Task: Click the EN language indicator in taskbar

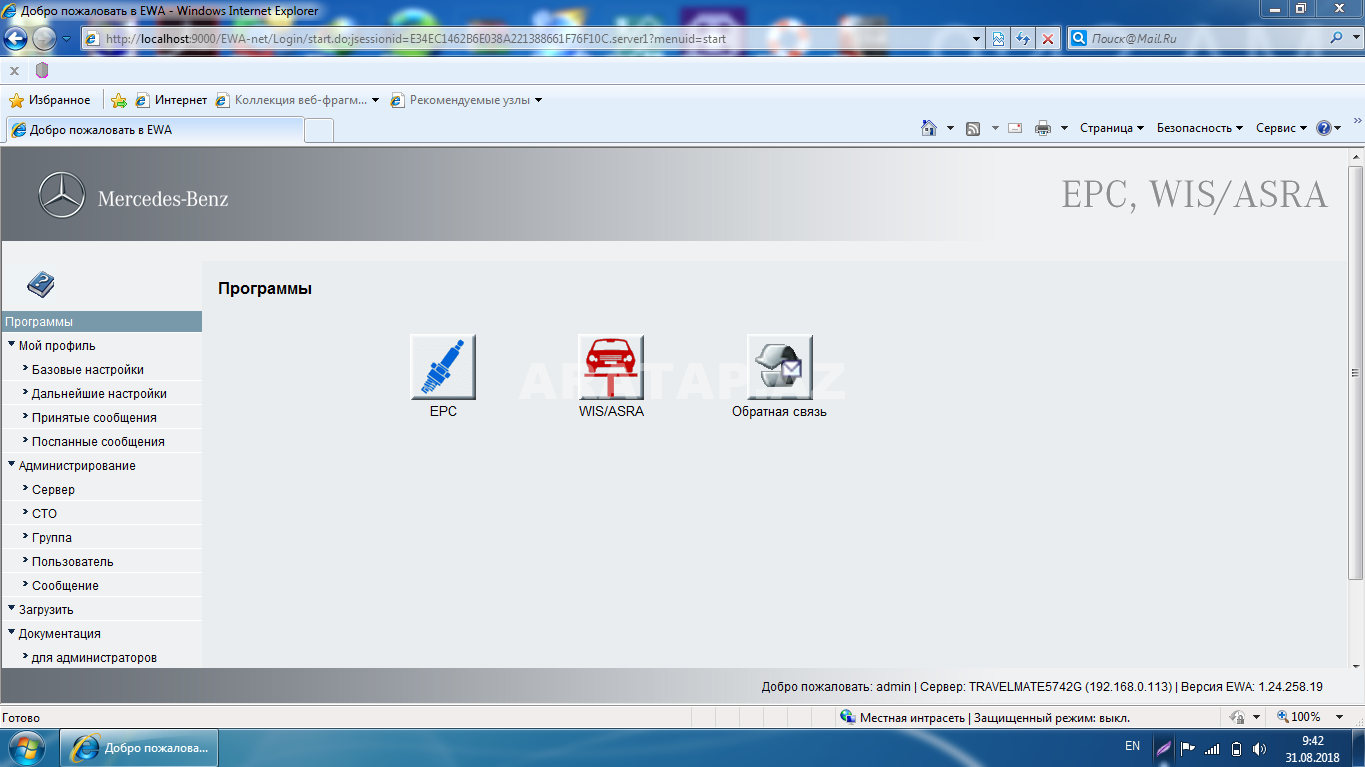Action: click(1132, 746)
